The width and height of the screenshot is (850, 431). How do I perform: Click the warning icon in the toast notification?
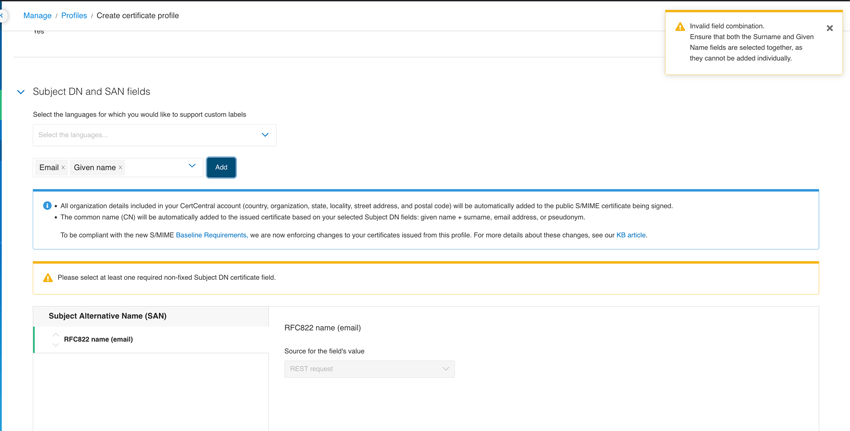pyautogui.click(x=680, y=27)
